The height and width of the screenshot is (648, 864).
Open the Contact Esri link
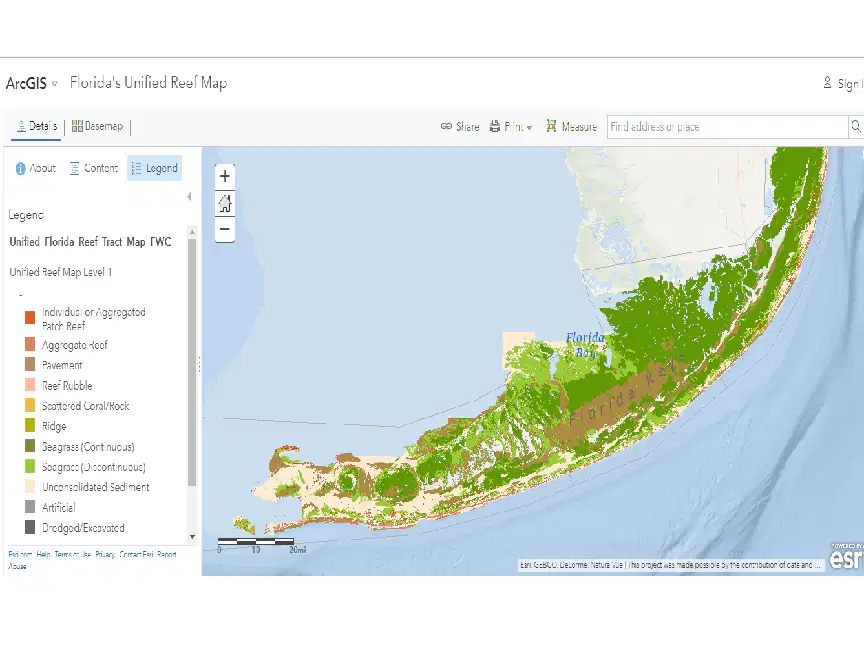click(136, 554)
